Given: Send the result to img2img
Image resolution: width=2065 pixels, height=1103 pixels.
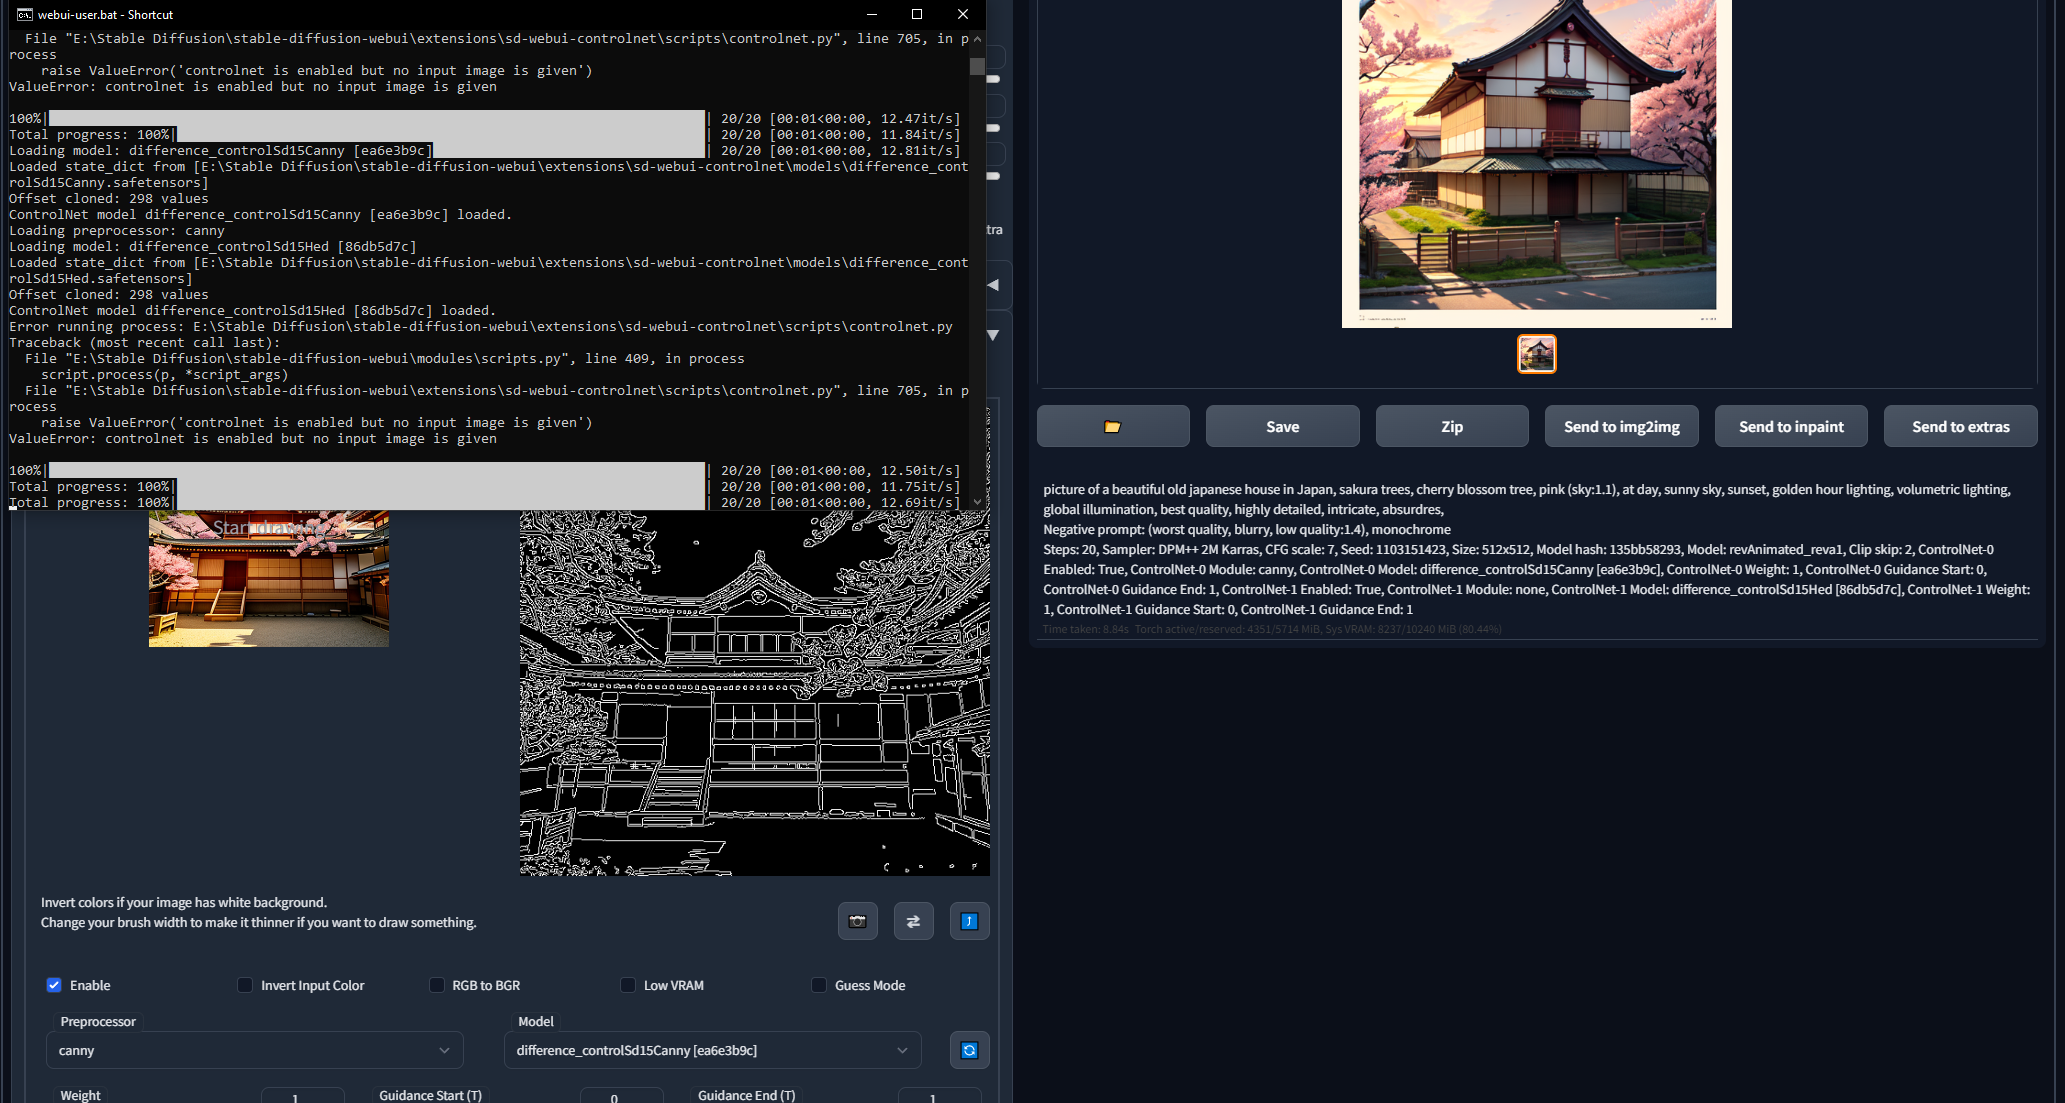Looking at the screenshot, I should coord(1621,426).
